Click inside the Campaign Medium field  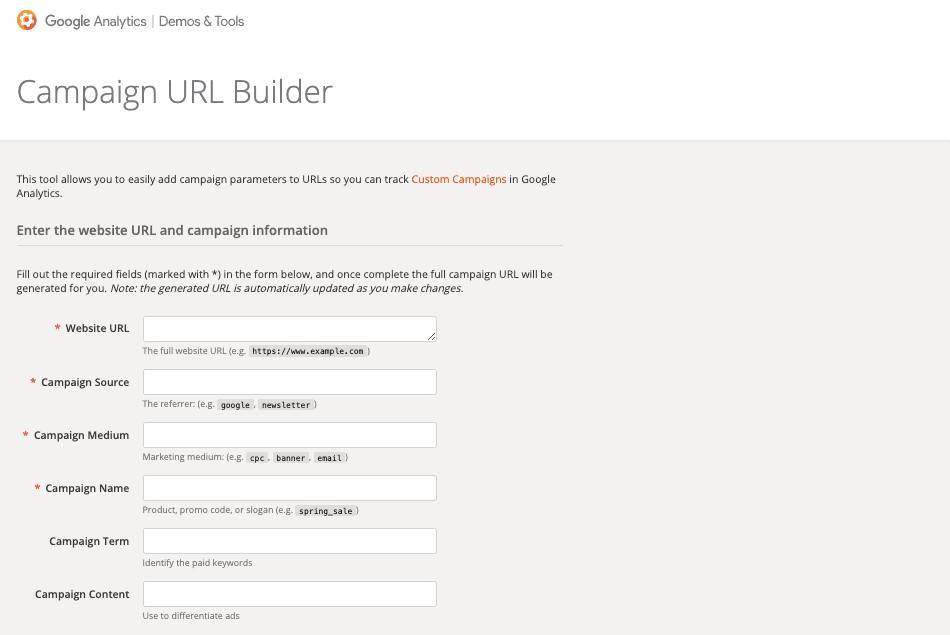click(289, 434)
